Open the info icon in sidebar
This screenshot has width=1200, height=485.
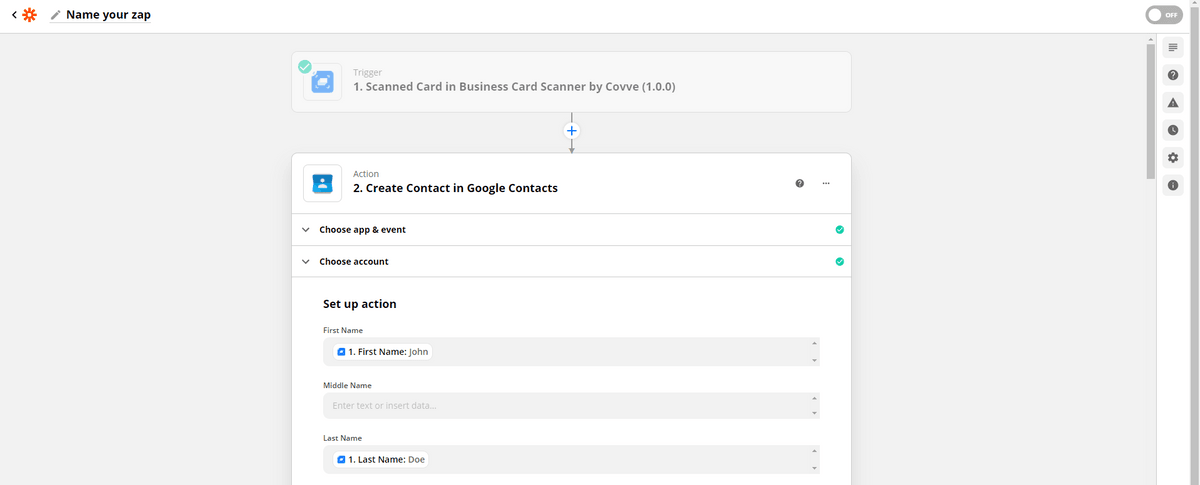(x=1173, y=185)
